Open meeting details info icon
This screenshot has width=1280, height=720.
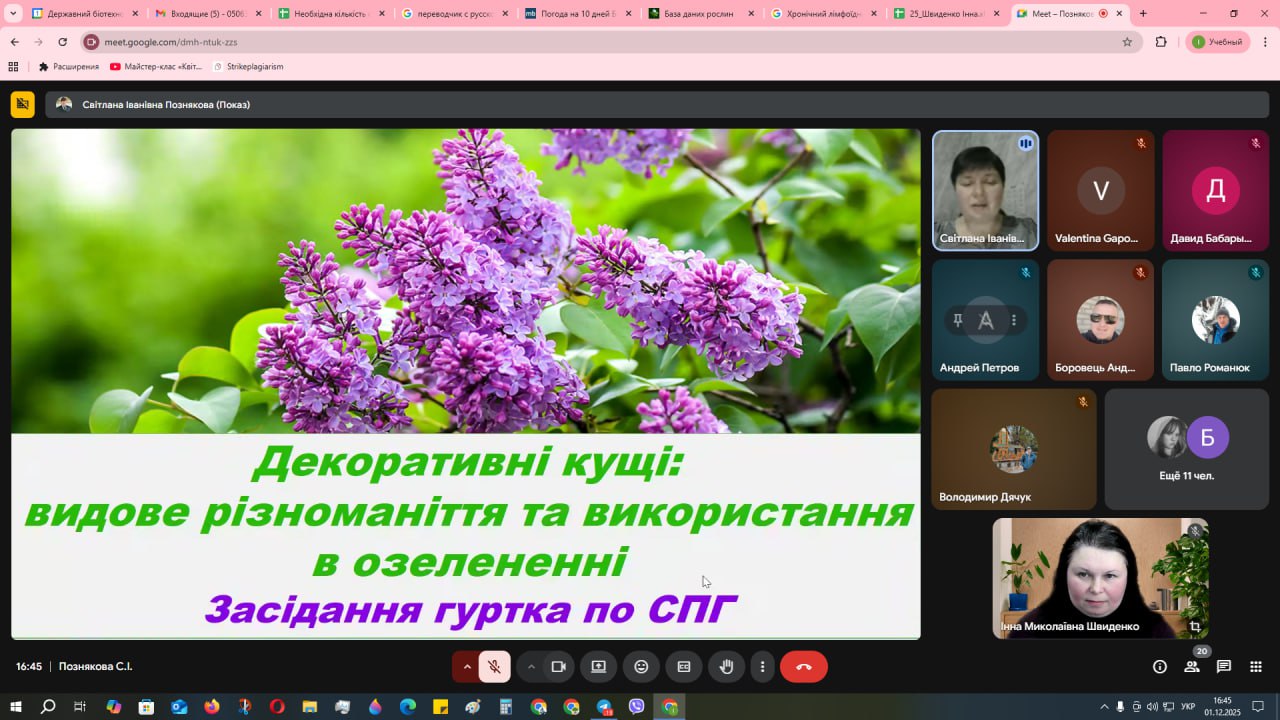click(1160, 667)
